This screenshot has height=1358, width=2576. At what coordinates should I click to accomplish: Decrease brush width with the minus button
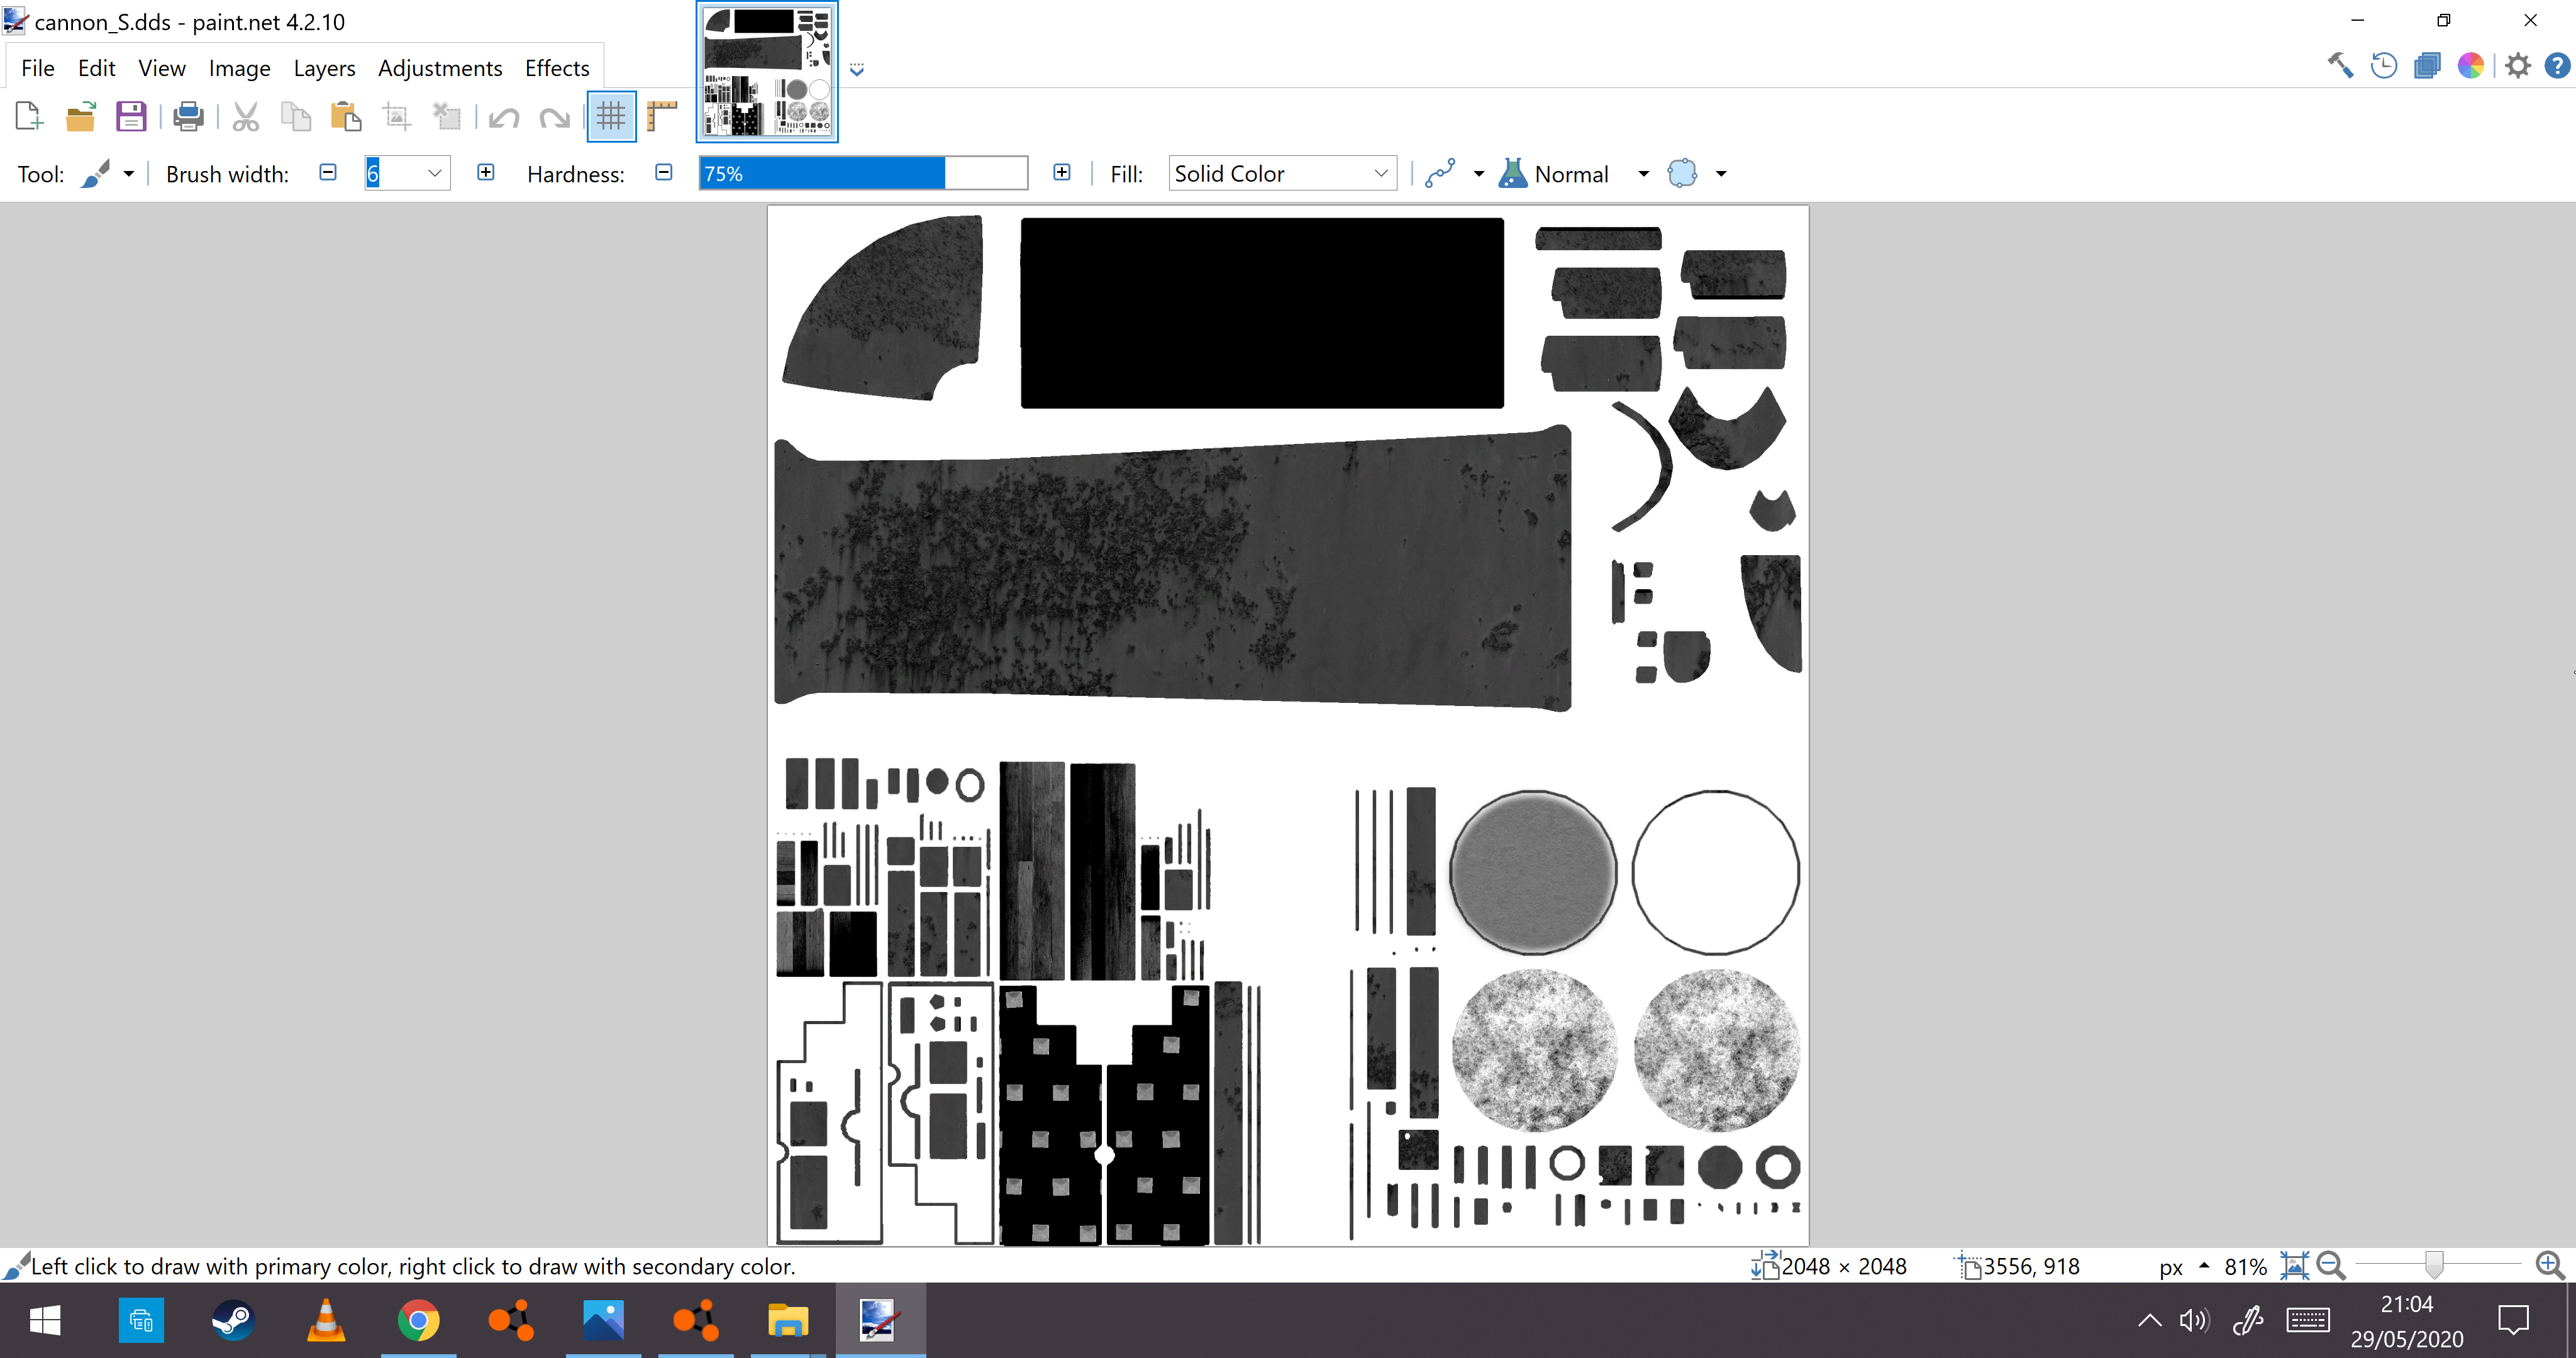(328, 172)
